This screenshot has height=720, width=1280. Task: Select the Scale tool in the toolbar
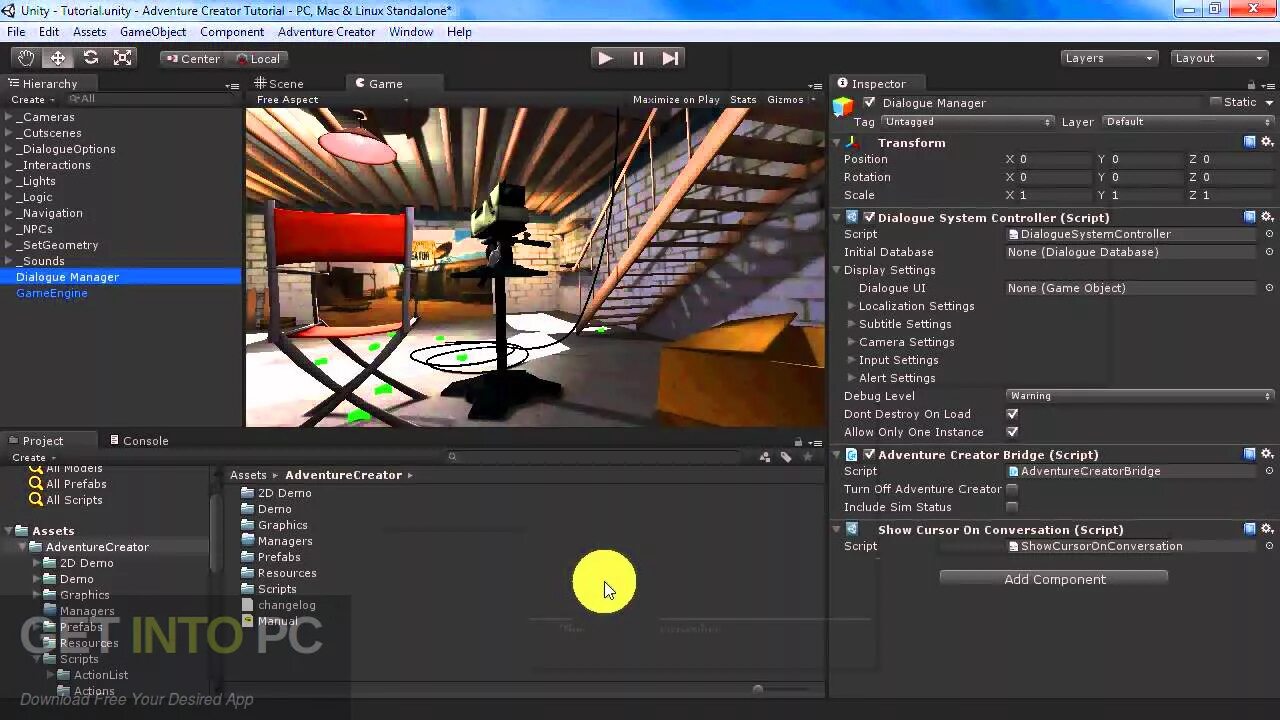pyautogui.click(x=122, y=58)
